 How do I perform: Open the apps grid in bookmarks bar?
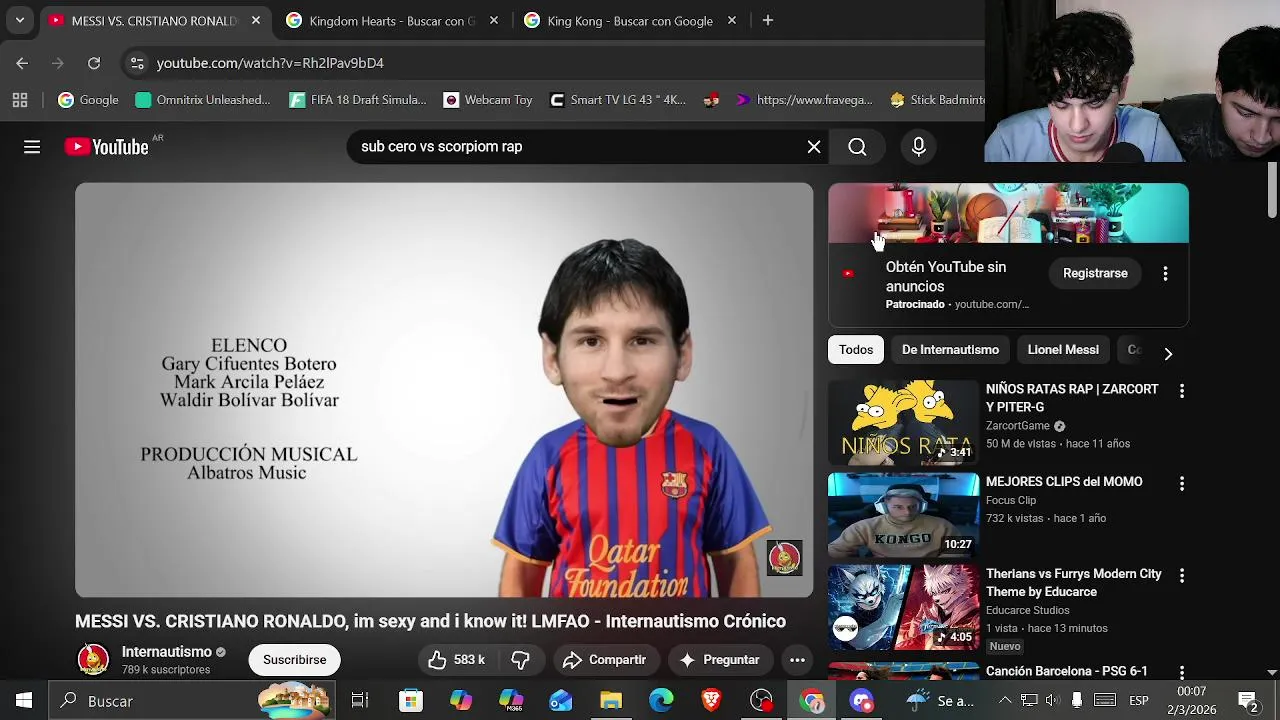(x=20, y=100)
